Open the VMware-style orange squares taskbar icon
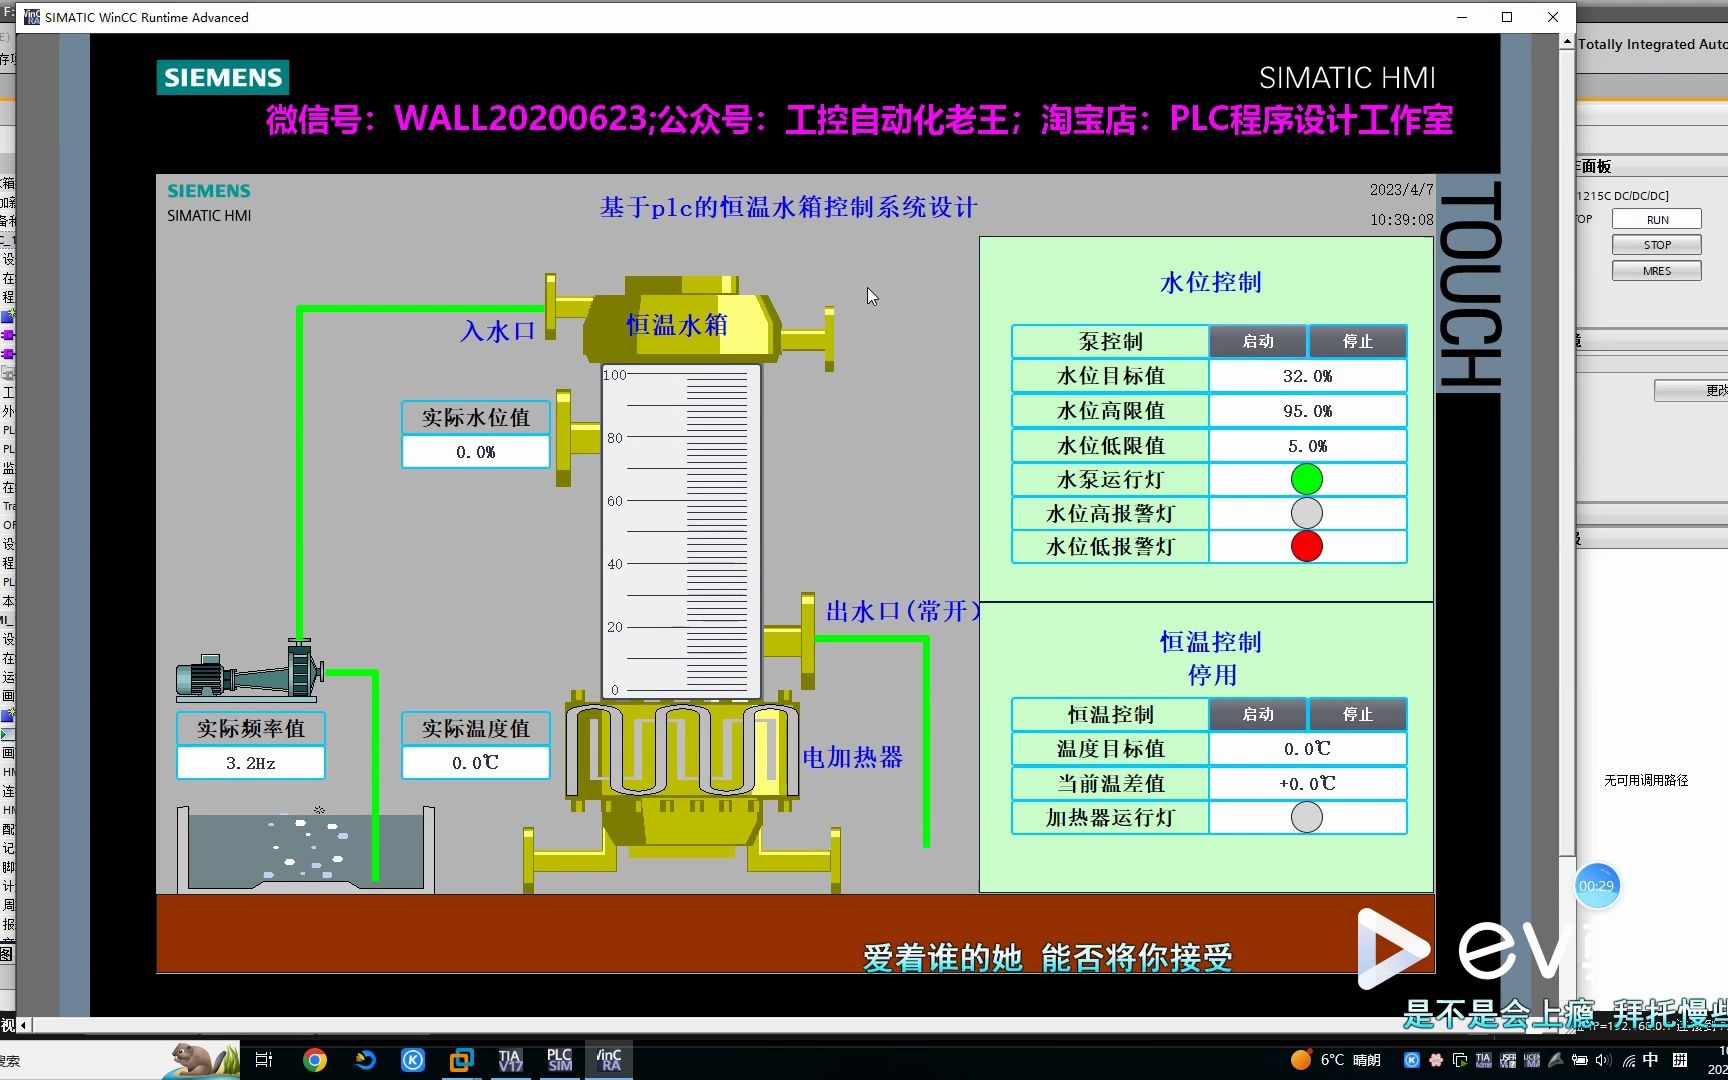This screenshot has height=1080, width=1728. [x=461, y=1060]
